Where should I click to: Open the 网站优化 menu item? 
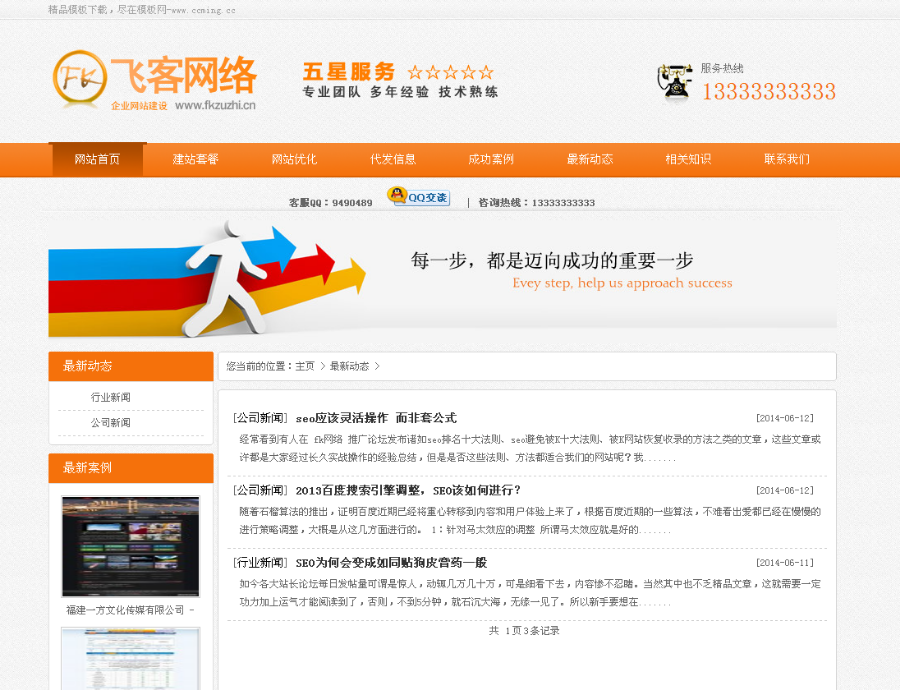click(x=294, y=159)
